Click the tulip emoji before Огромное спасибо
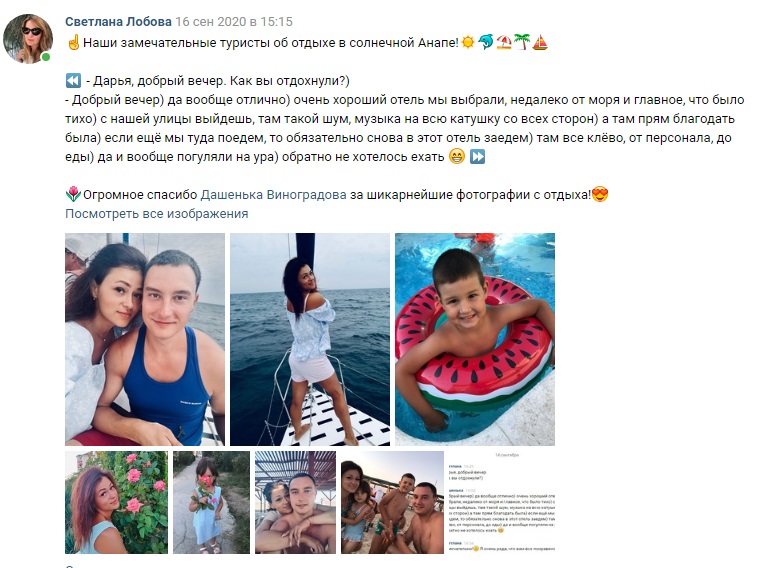Viewport: 775px width, 568px height. click(x=73, y=195)
